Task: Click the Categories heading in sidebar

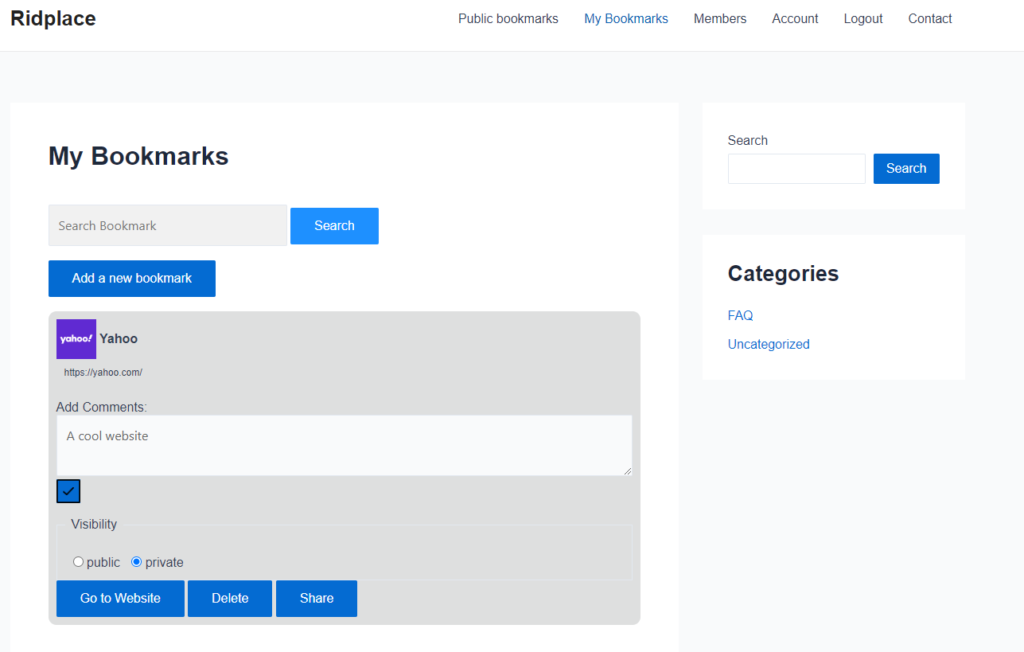Action: point(783,273)
